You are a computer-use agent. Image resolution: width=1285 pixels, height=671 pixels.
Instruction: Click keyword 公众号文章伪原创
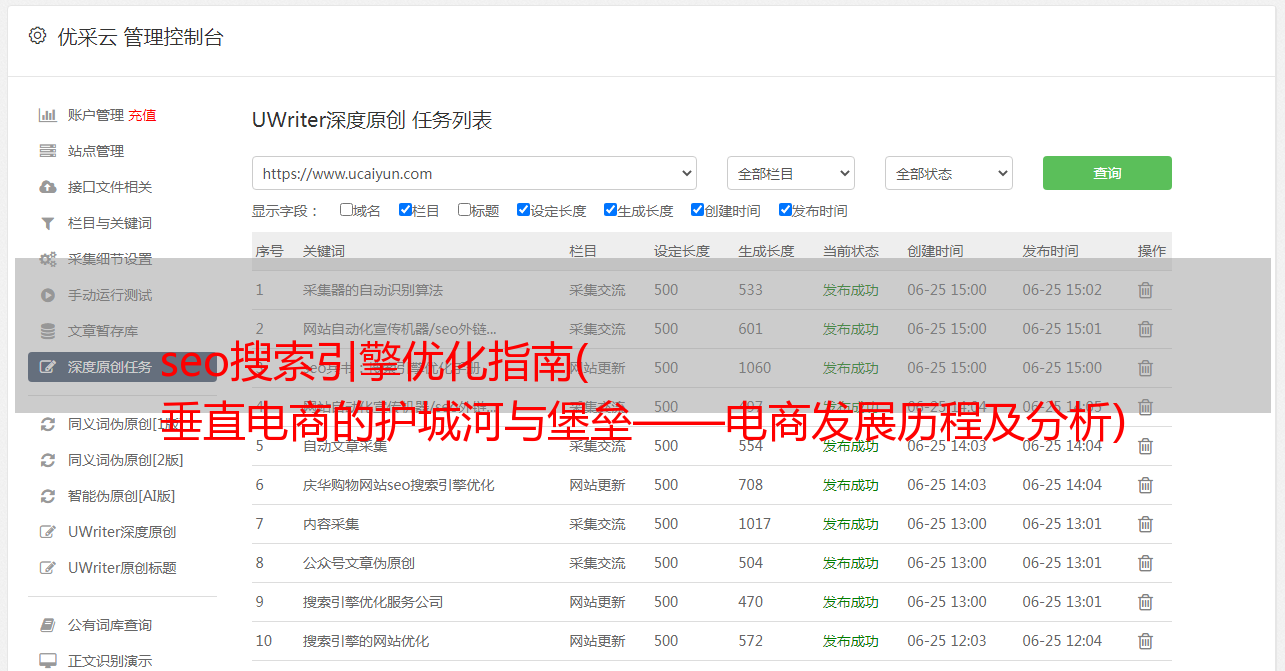click(359, 563)
